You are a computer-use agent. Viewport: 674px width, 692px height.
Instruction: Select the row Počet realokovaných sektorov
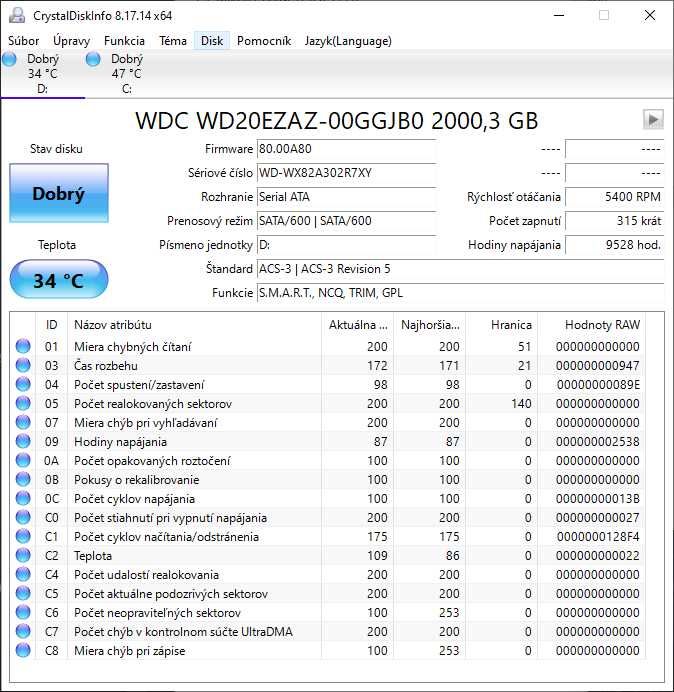point(327,403)
